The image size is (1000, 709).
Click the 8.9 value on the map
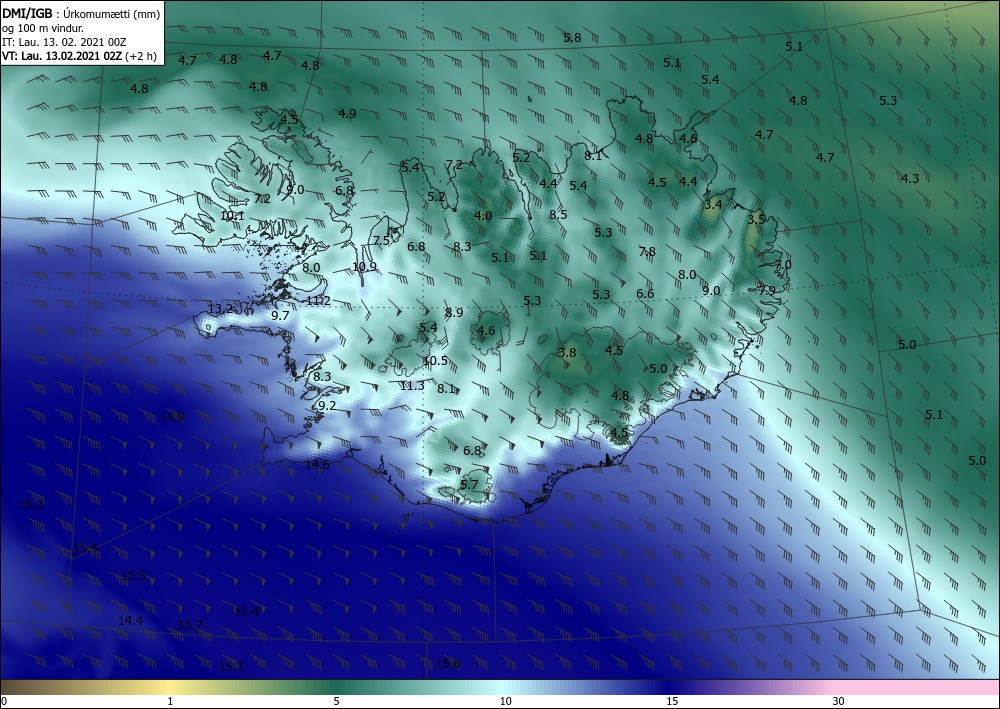pyautogui.click(x=454, y=313)
